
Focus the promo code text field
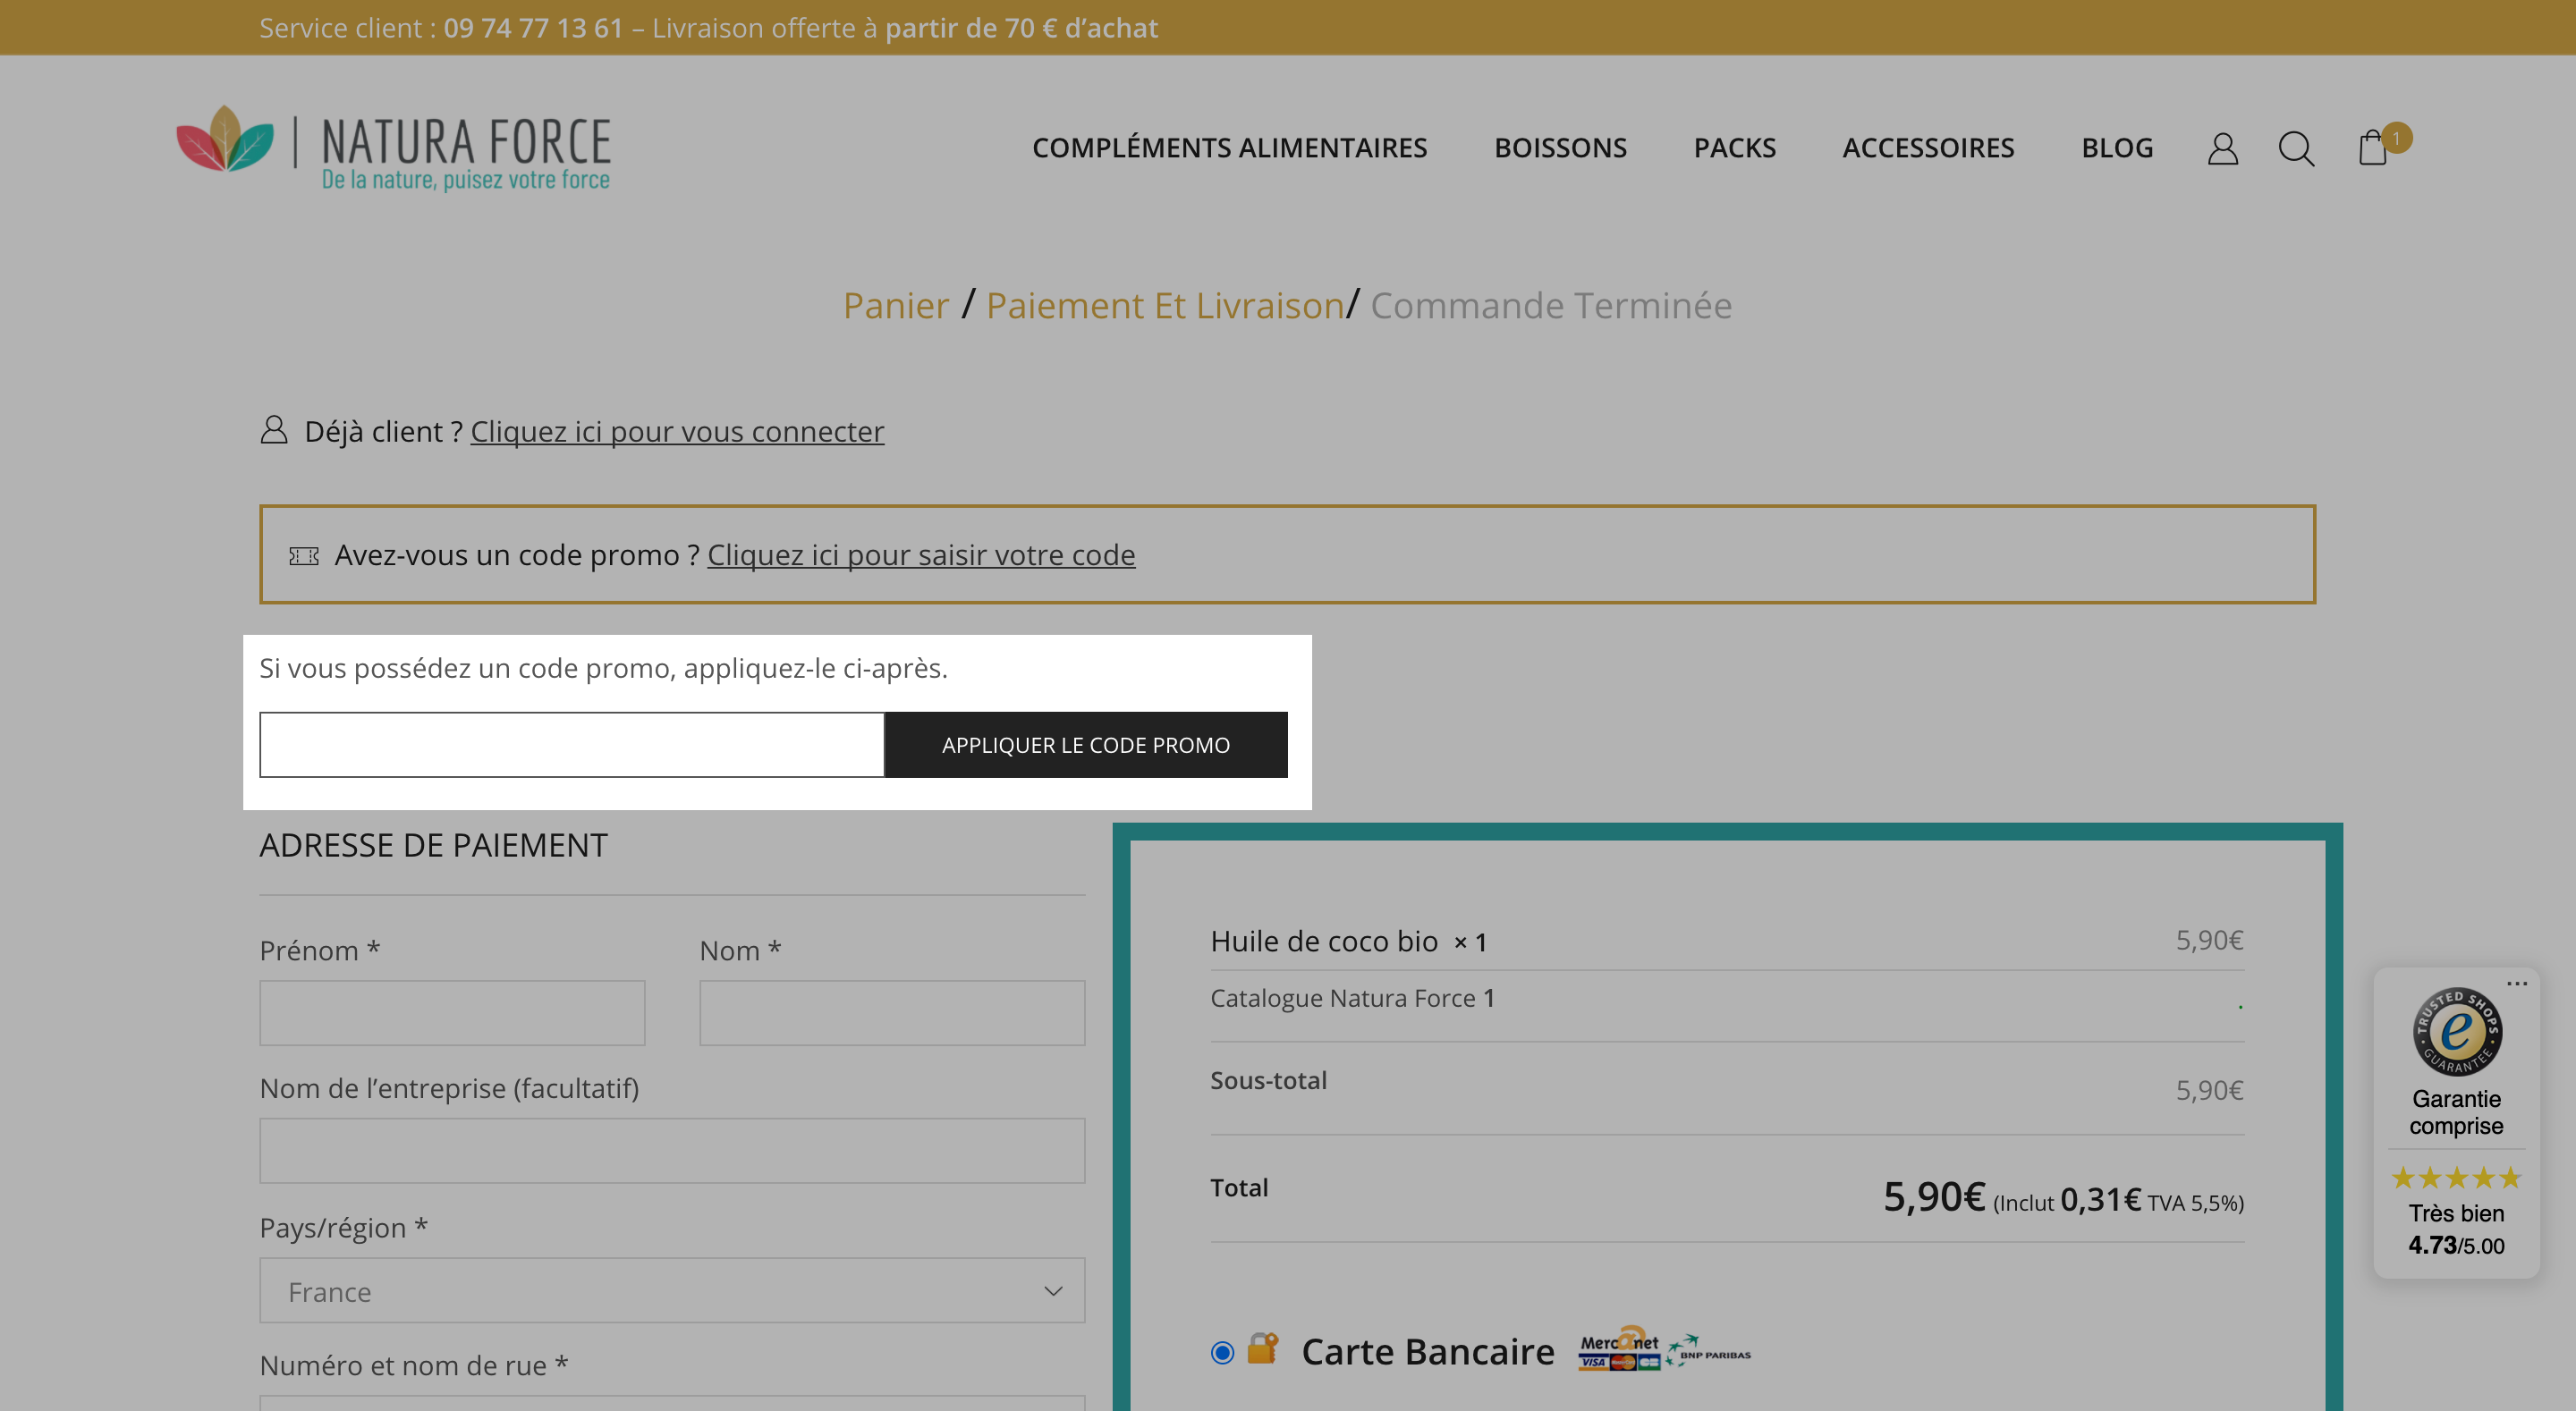click(572, 745)
